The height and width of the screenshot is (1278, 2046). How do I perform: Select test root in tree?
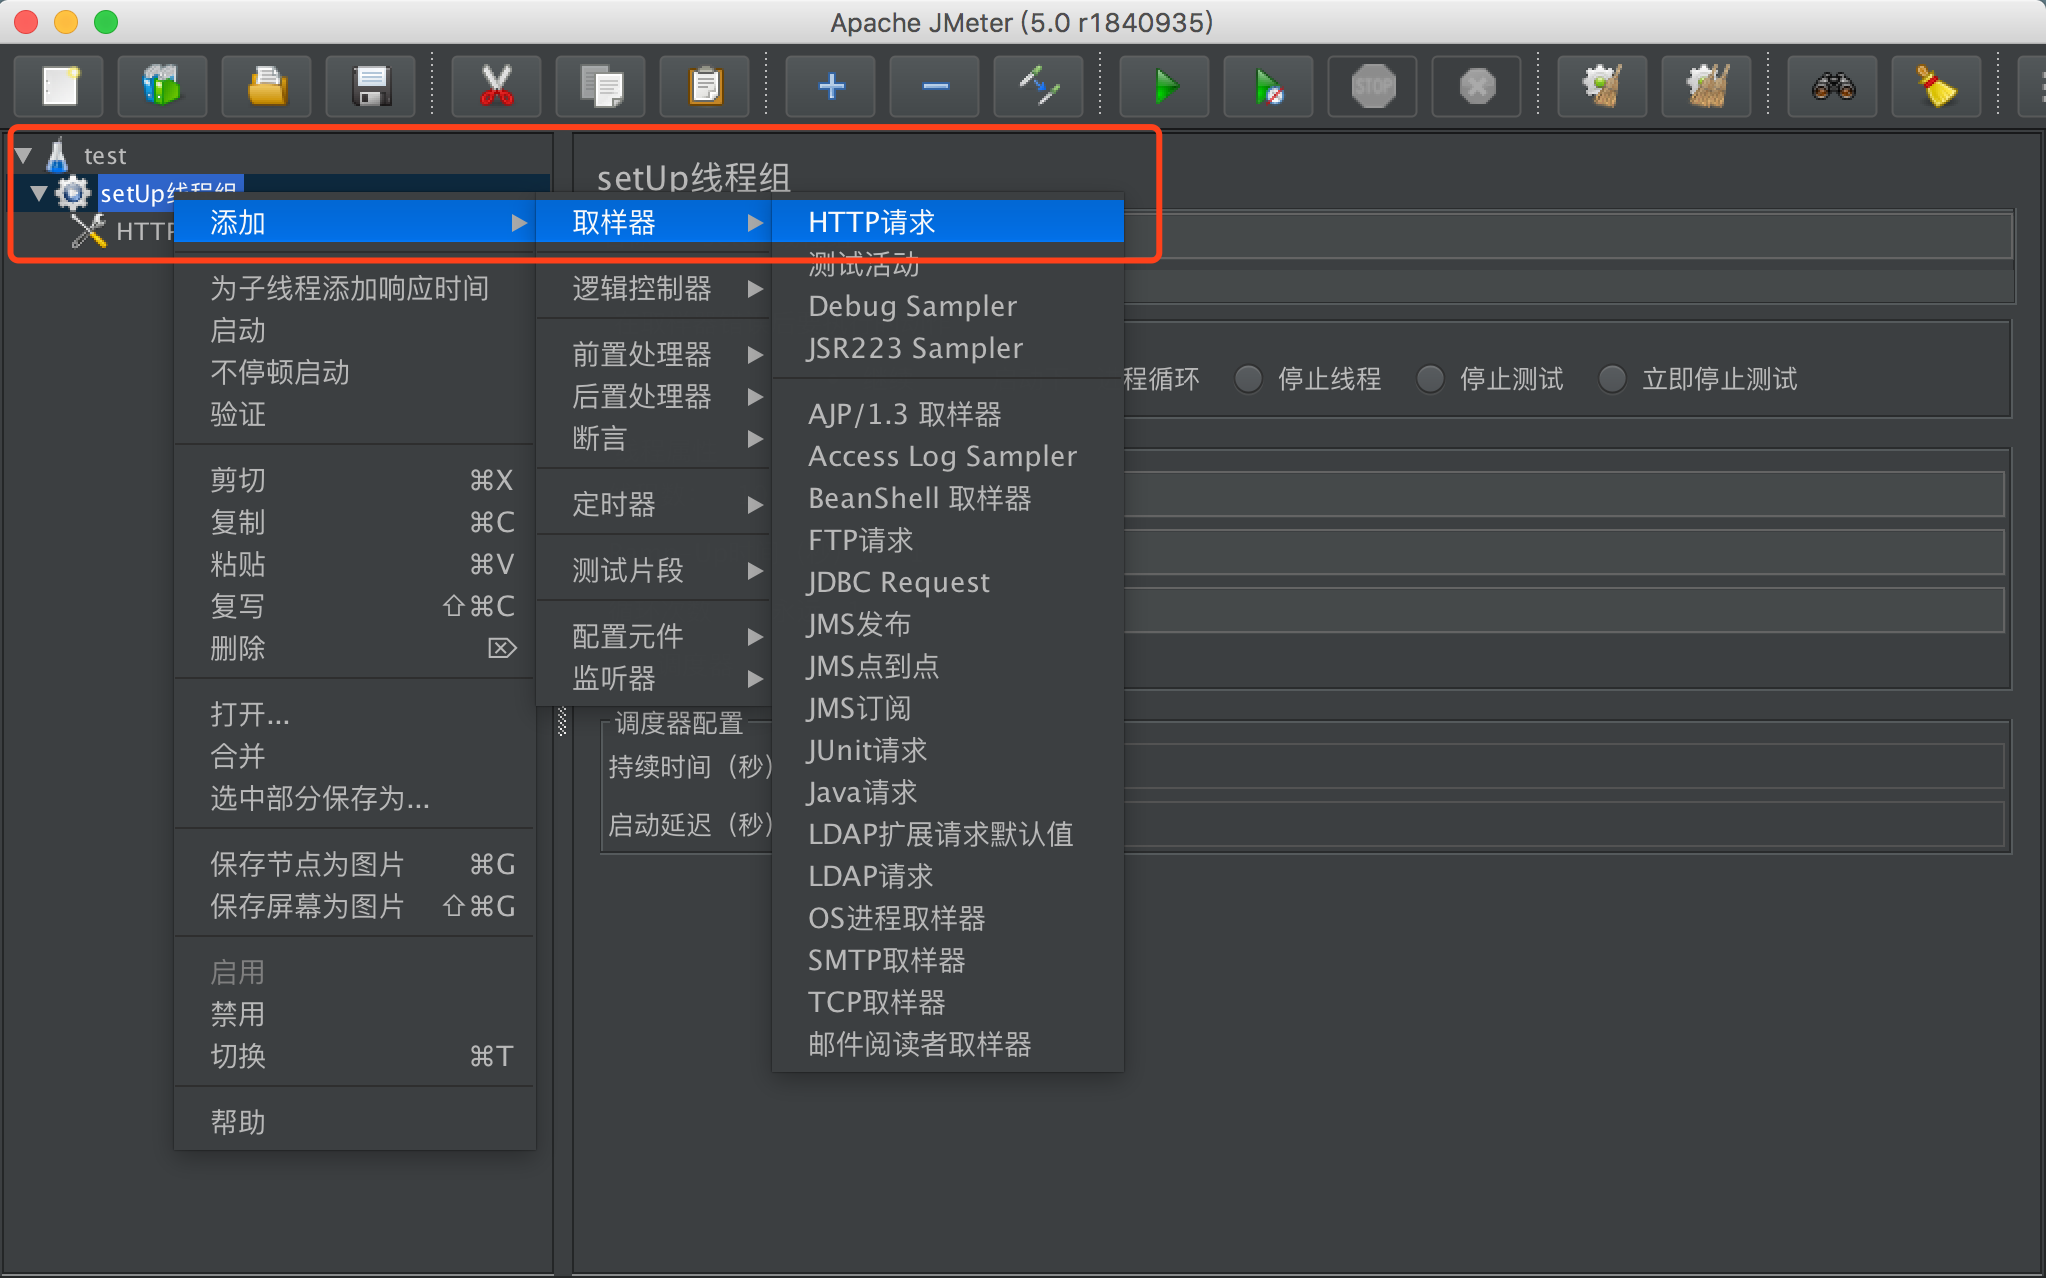coord(105,156)
